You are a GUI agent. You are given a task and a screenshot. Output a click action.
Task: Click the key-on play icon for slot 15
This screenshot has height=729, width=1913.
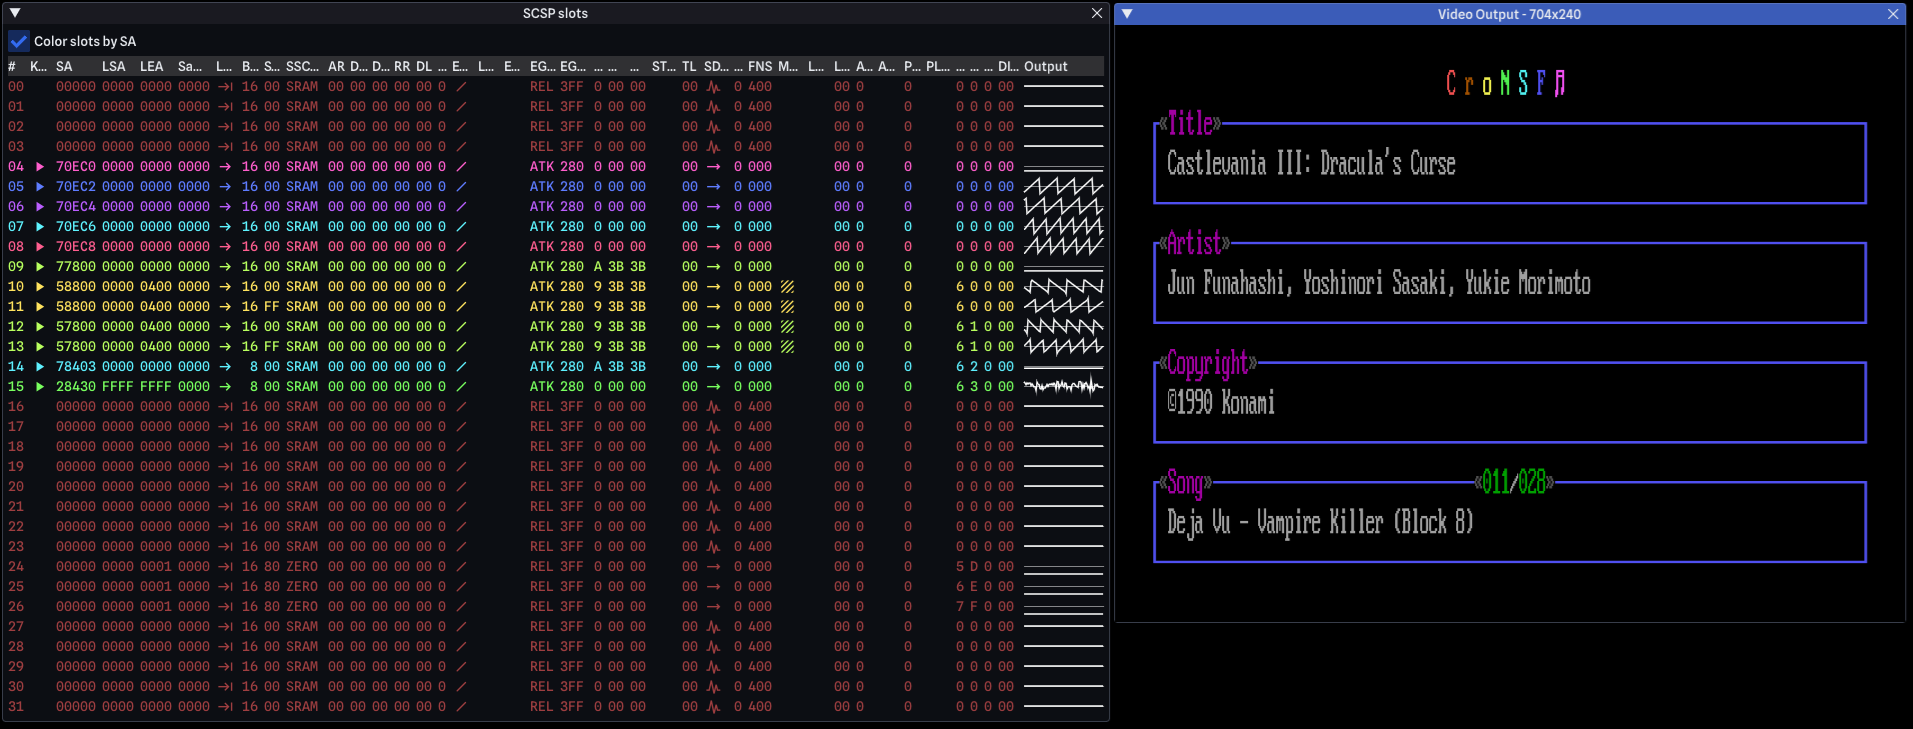40,387
